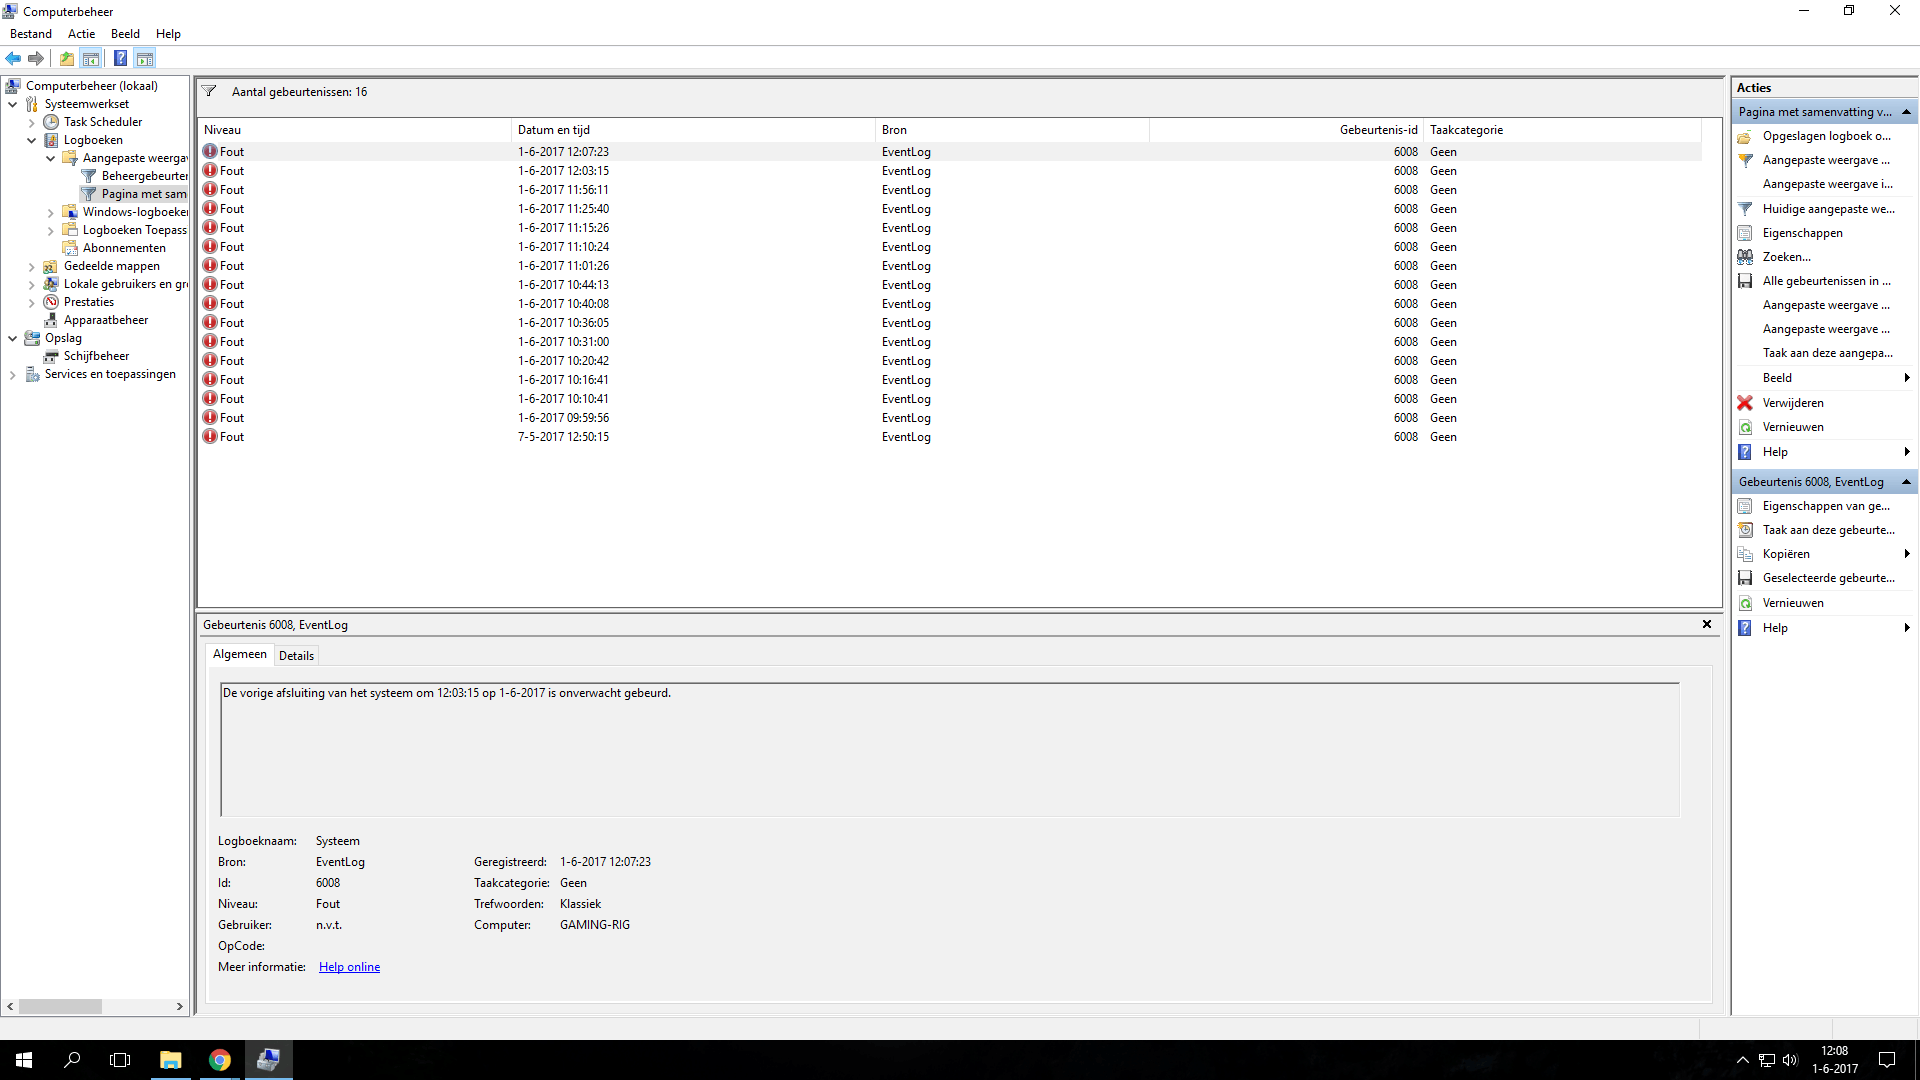The width and height of the screenshot is (1920, 1080).
Task: Expand the Windows-logboeken node
Action: [50, 212]
